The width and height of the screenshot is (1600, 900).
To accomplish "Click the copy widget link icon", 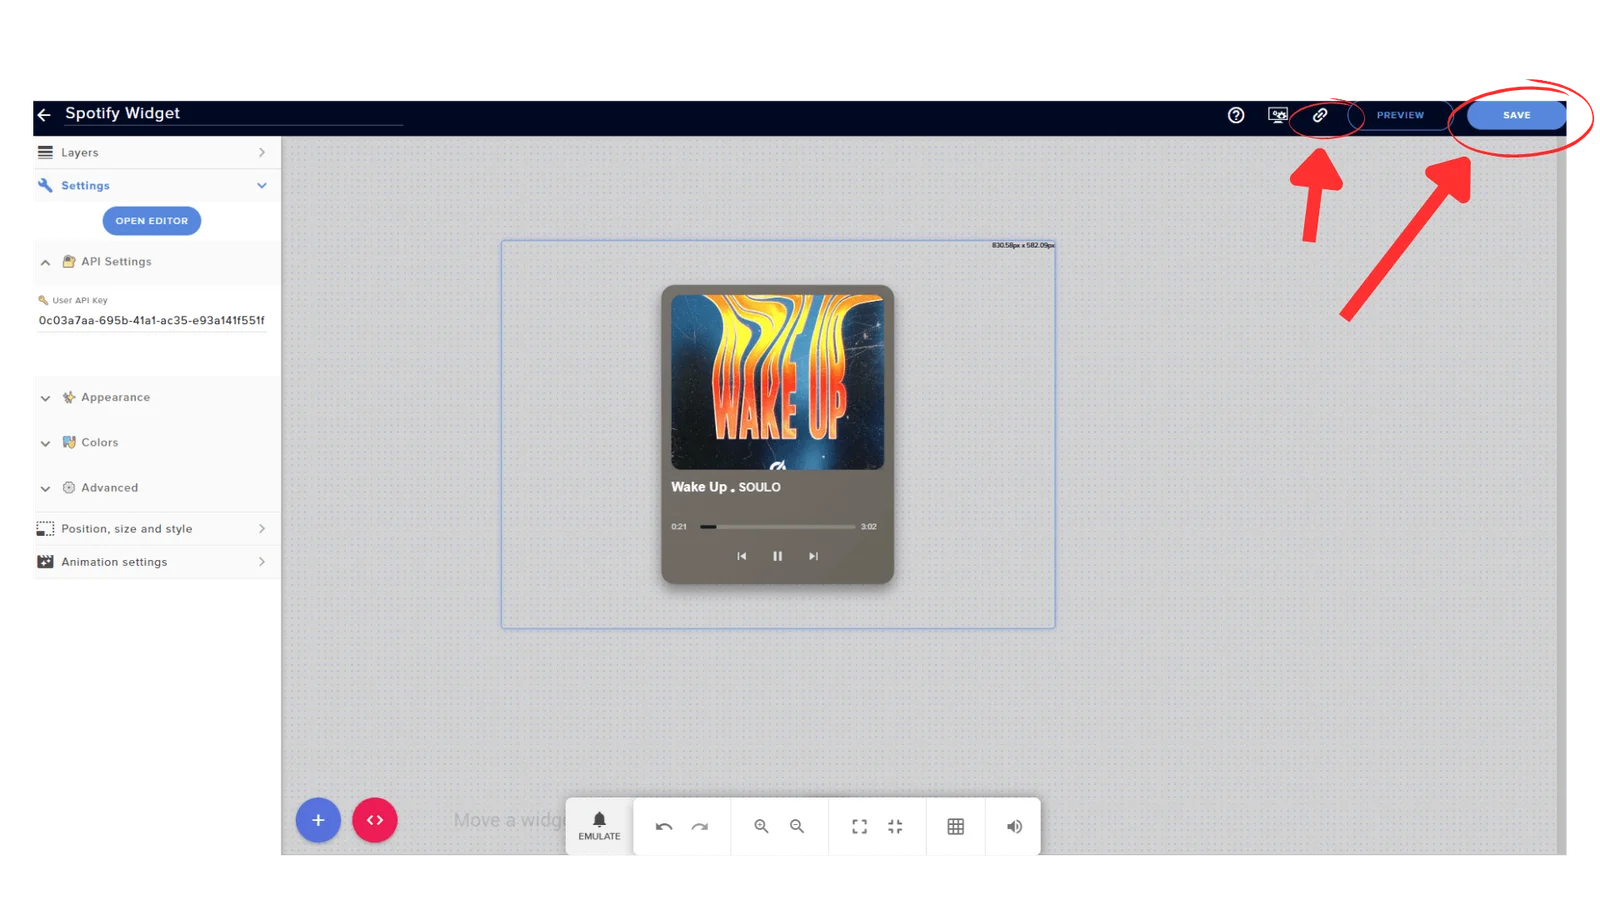I will [x=1320, y=115].
